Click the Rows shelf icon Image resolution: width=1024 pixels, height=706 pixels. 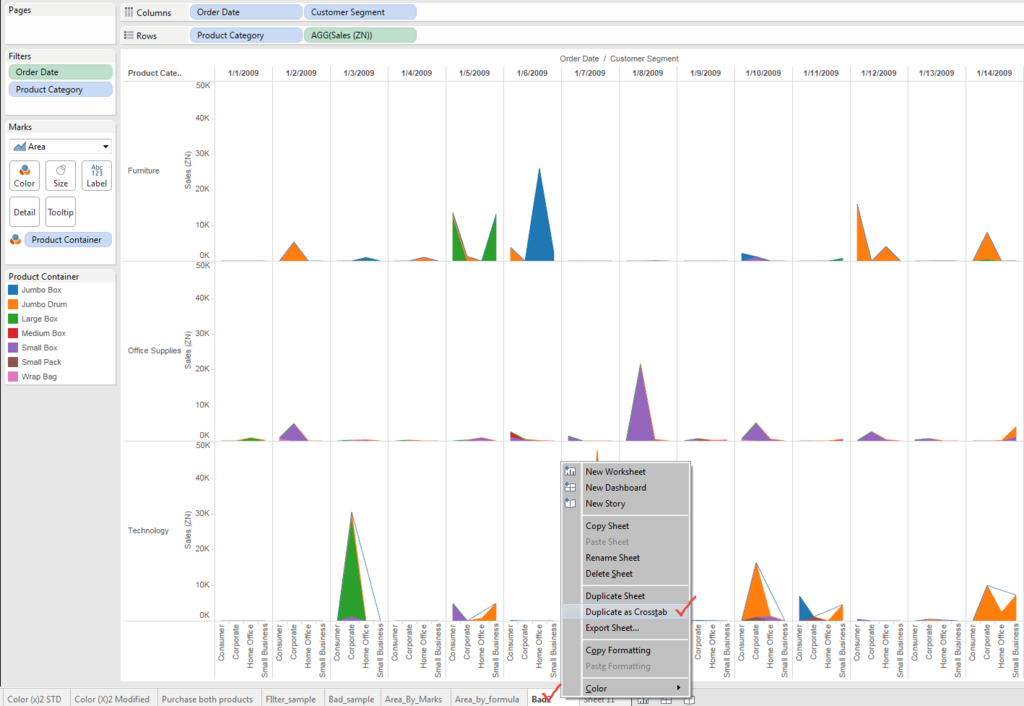pos(129,35)
